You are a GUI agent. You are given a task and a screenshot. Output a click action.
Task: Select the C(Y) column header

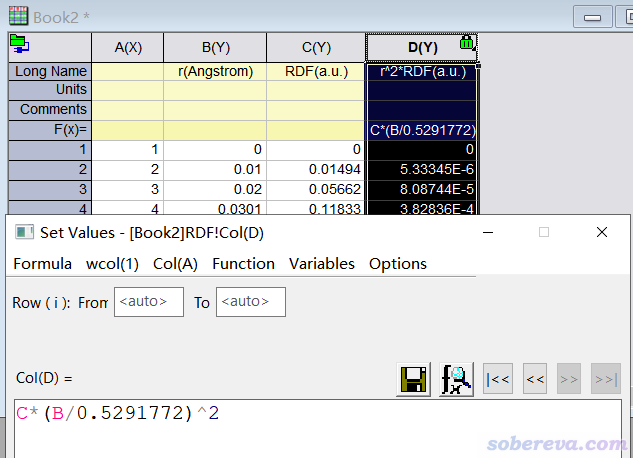[x=316, y=48]
